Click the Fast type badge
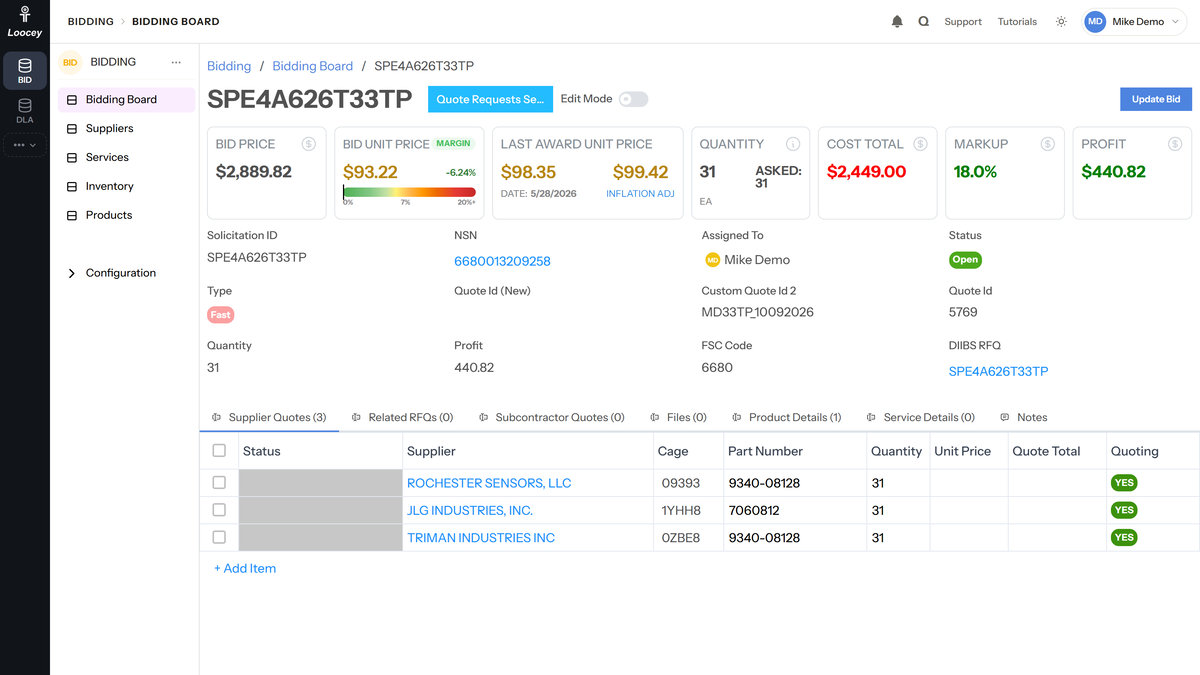Screen dimensions: 1200x675 pos(220,315)
